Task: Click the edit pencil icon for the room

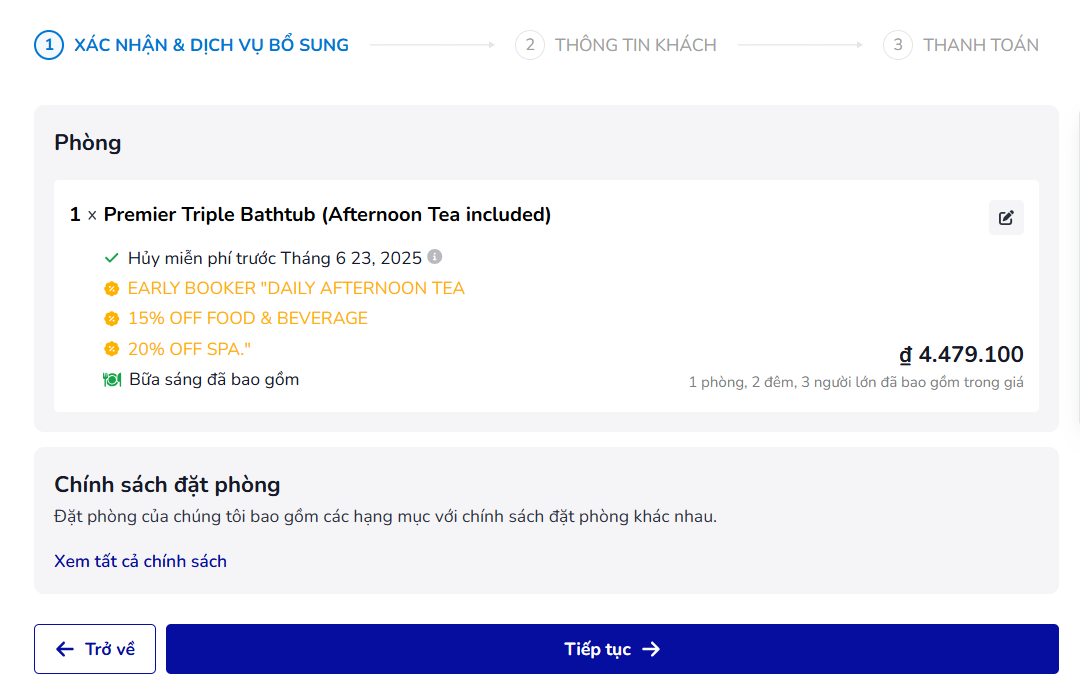Action: point(1006,218)
